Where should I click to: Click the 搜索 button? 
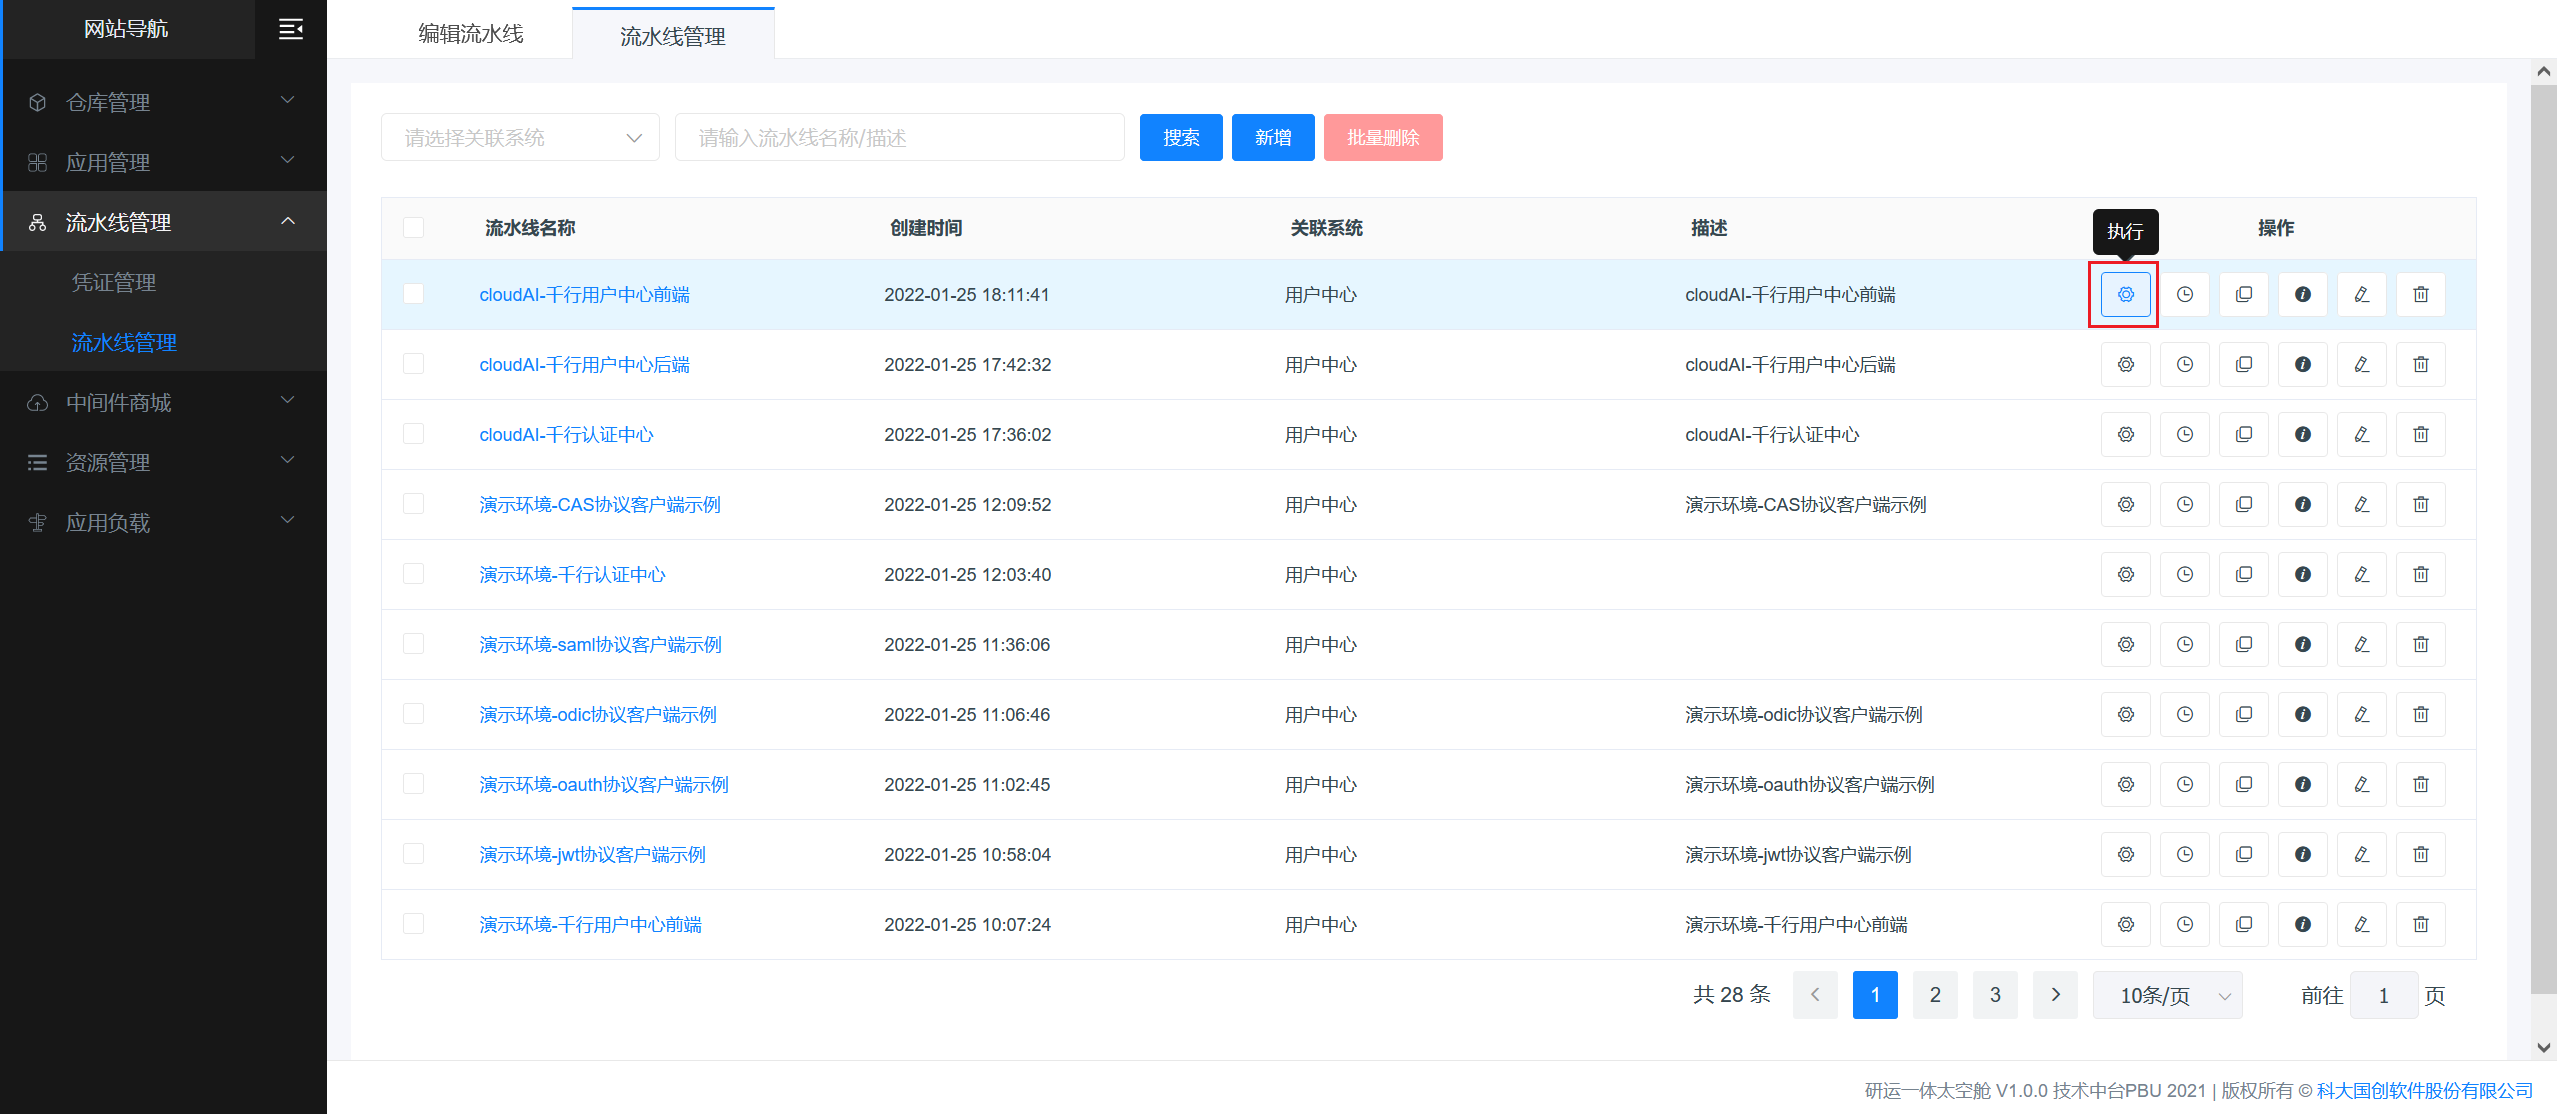1181,137
